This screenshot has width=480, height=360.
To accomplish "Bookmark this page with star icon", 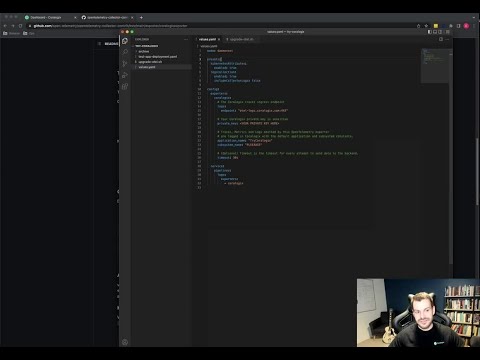I will 426,26.
